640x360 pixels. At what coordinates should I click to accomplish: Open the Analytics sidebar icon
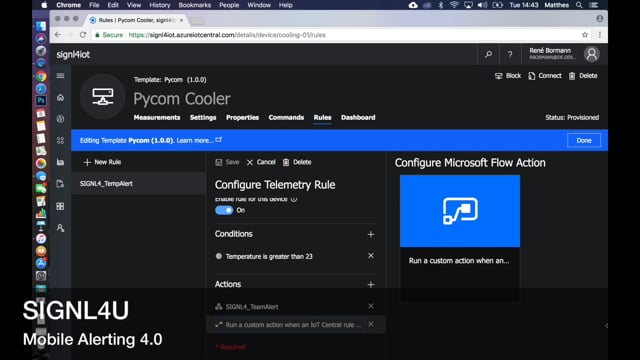point(60,162)
